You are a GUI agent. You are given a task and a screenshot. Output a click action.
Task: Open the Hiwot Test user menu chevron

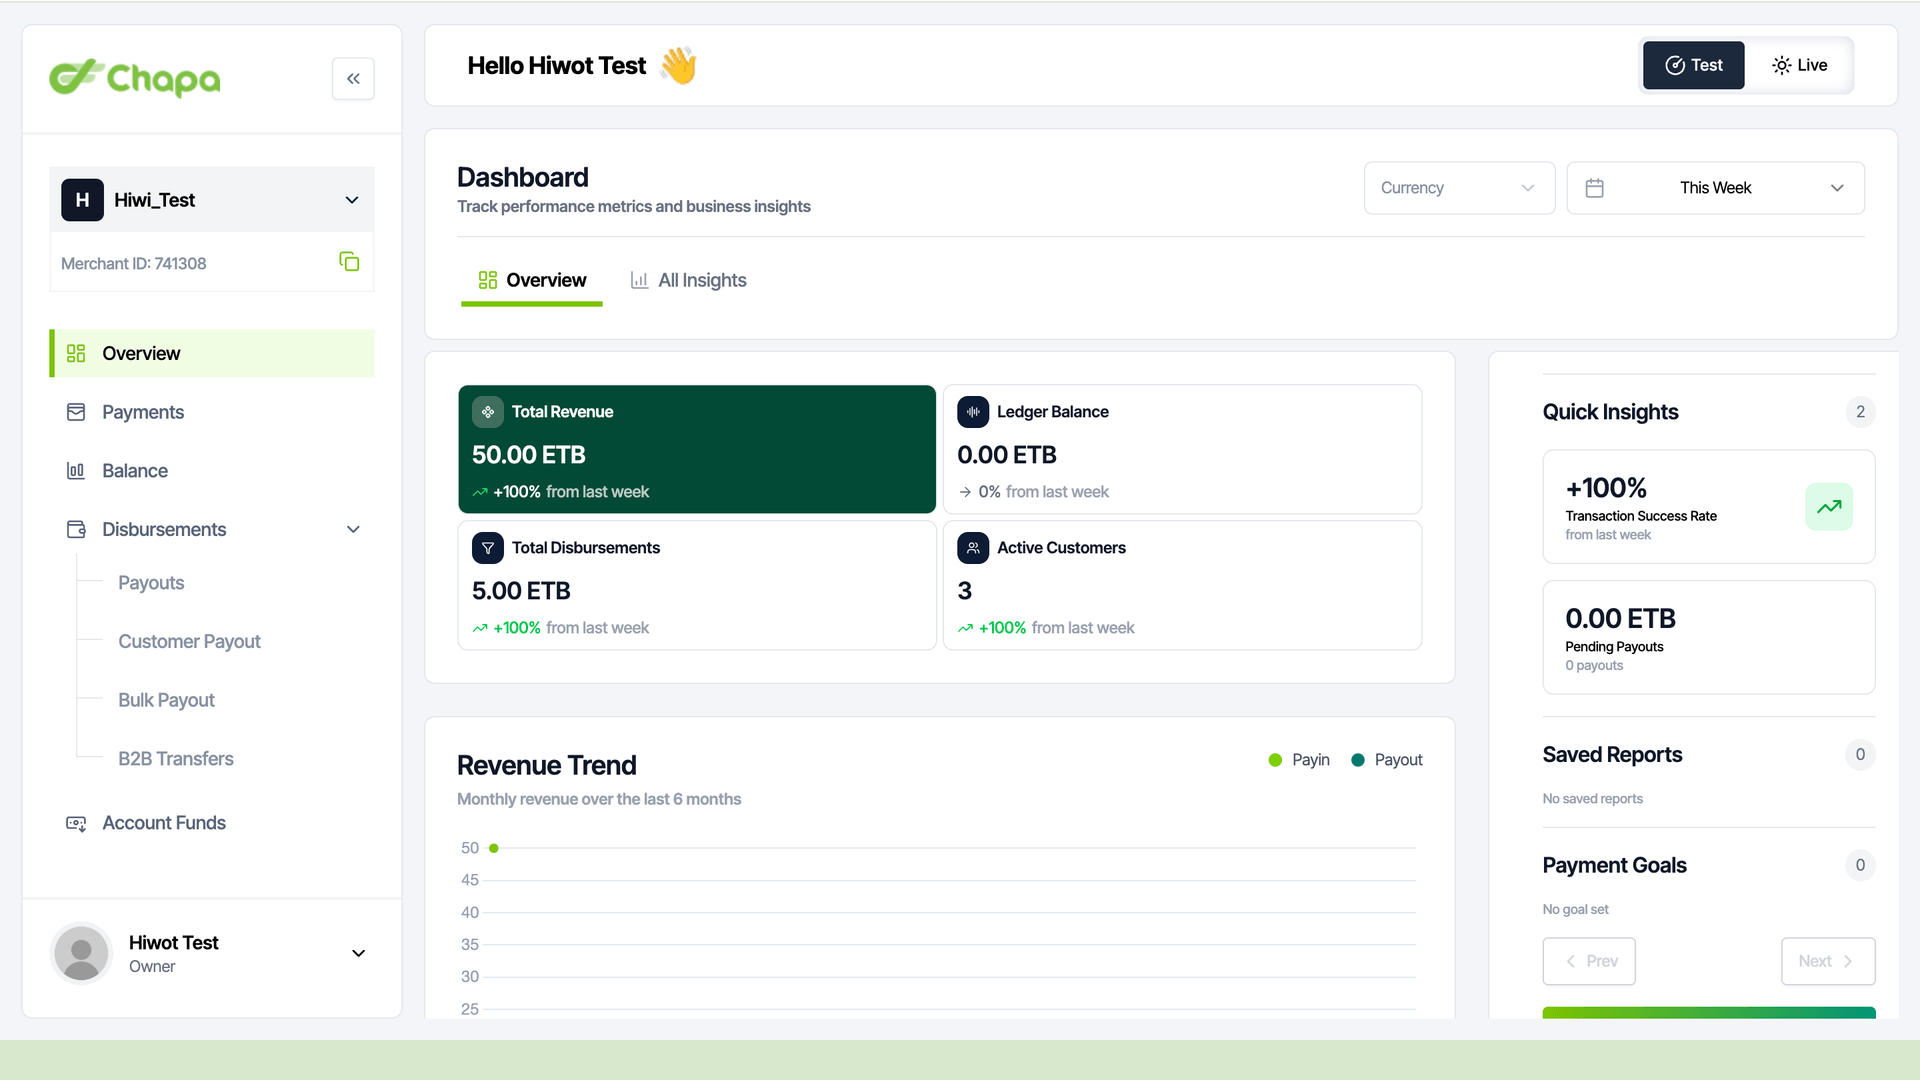click(358, 953)
